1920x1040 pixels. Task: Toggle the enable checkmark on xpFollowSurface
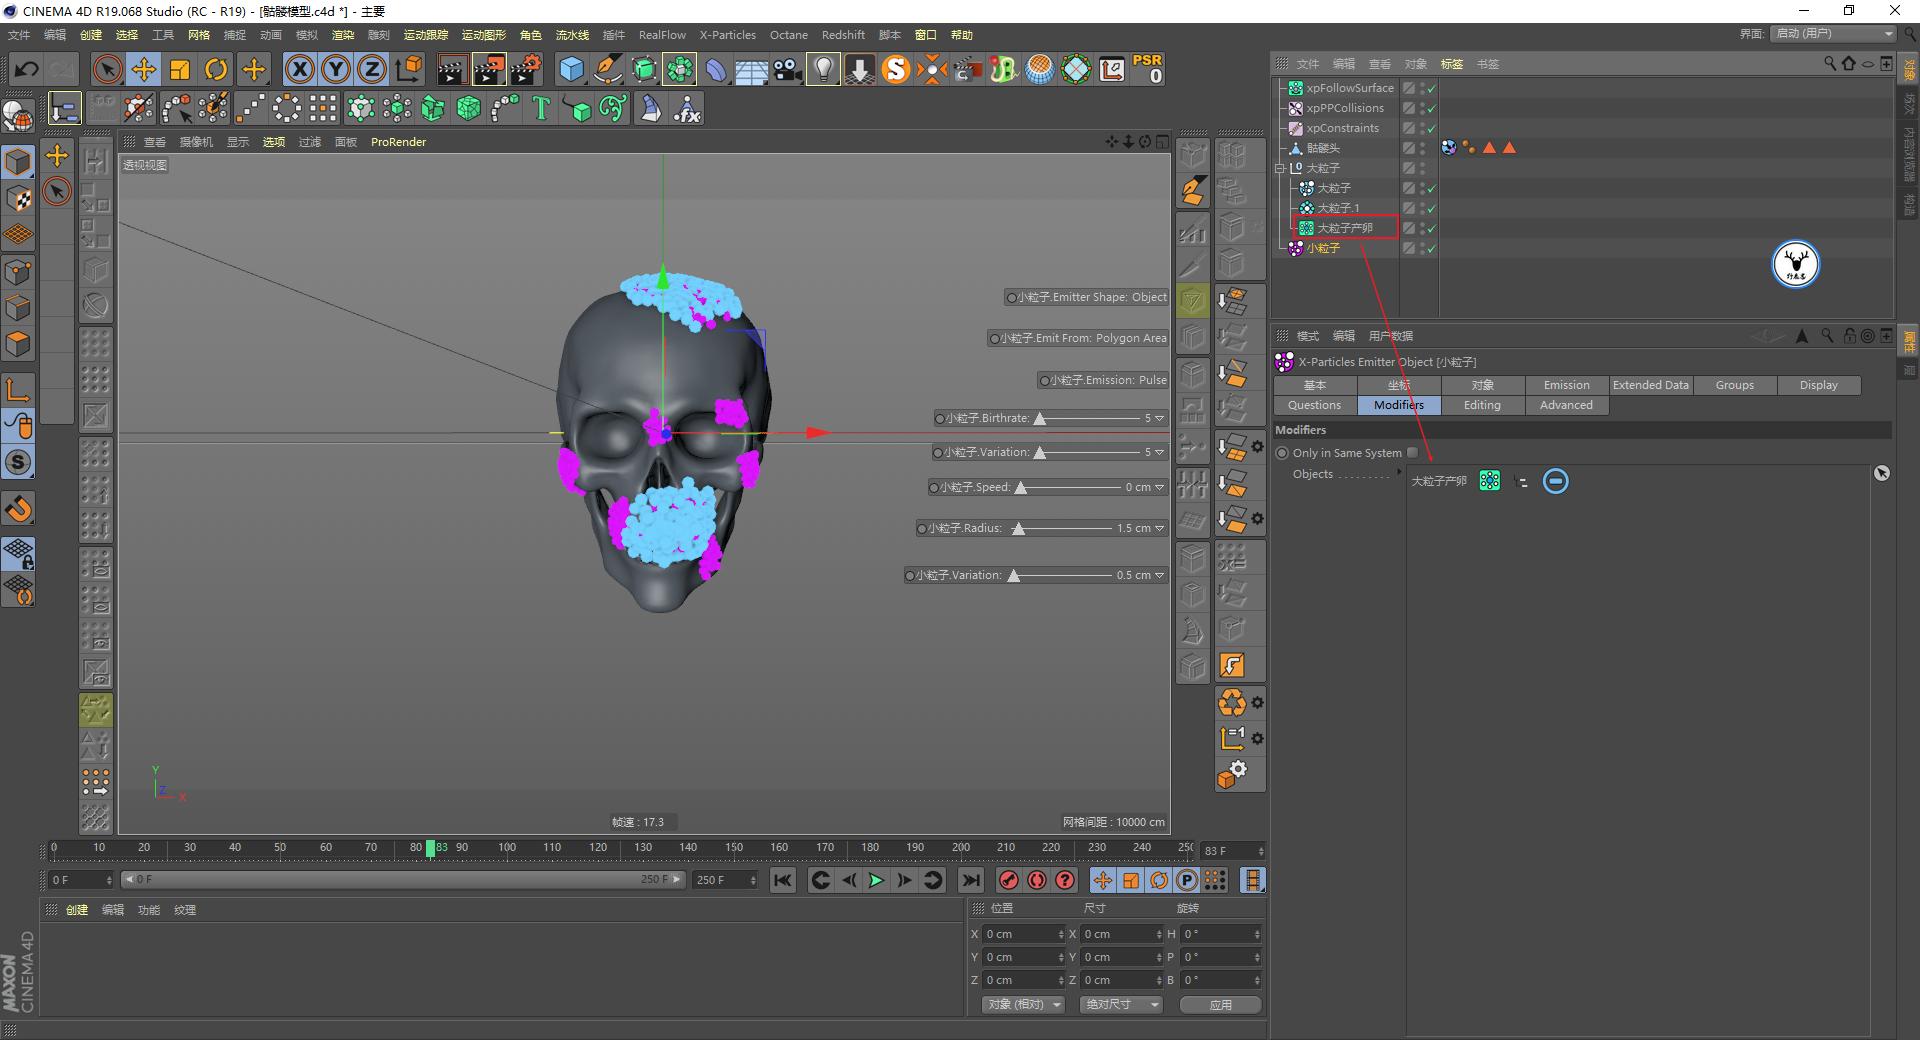(1430, 88)
